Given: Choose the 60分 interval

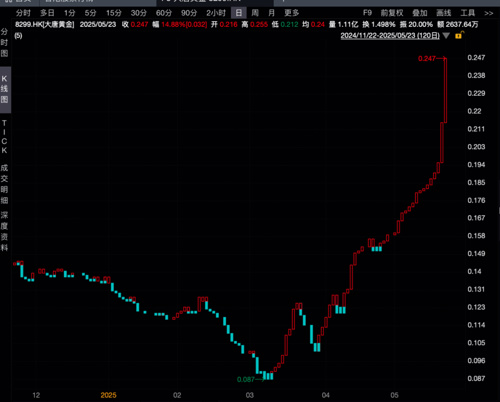Looking at the screenshot, I should pyautogui.click(x=164, y=13).
